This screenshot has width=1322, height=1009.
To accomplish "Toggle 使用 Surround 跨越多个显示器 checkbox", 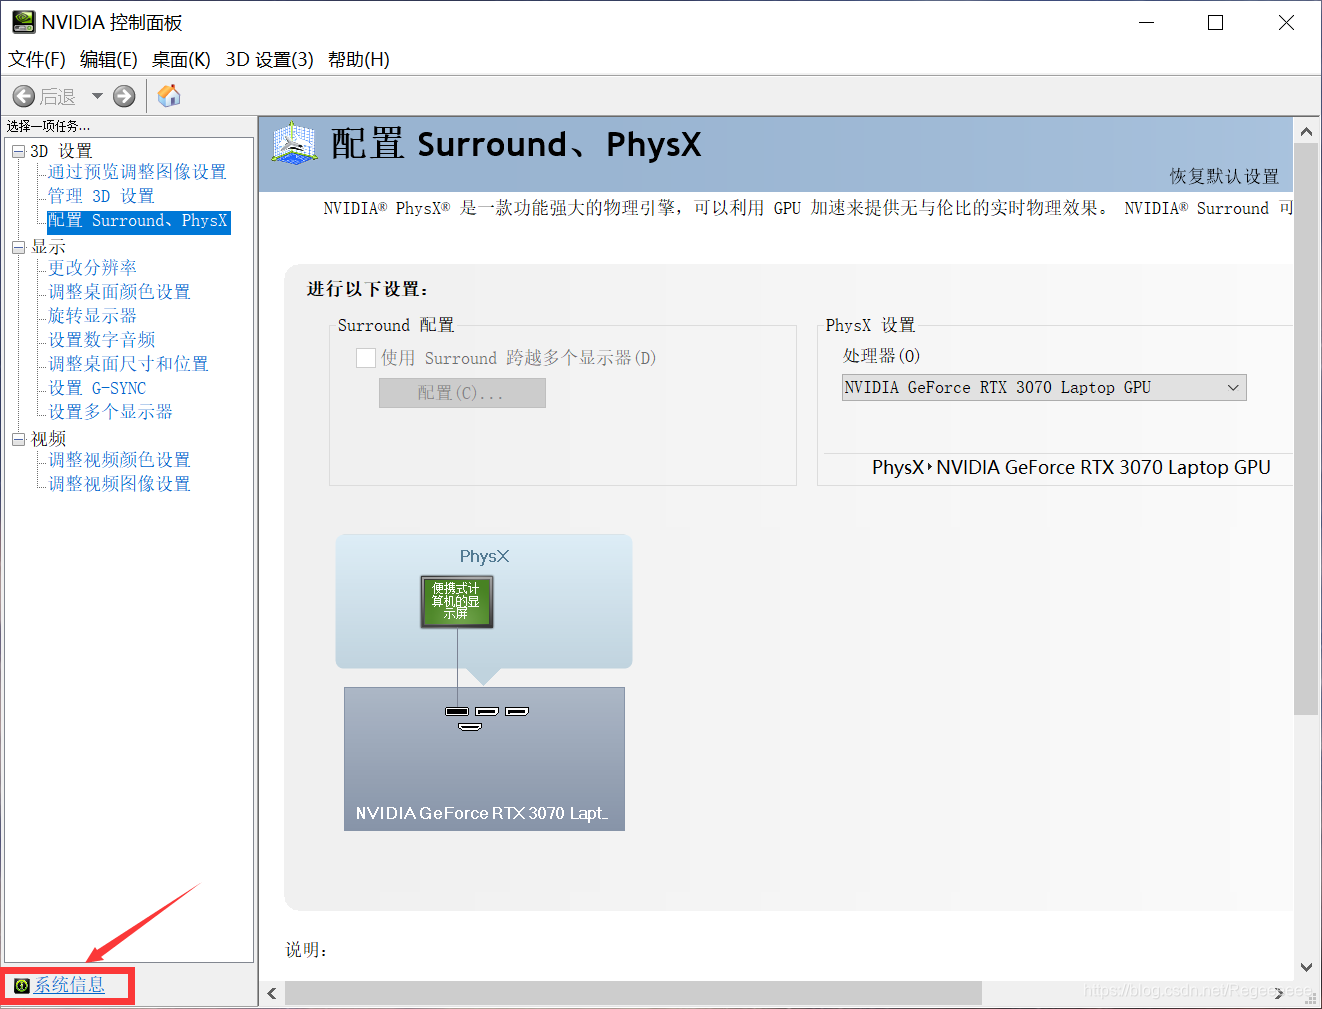I will [366, 358].
